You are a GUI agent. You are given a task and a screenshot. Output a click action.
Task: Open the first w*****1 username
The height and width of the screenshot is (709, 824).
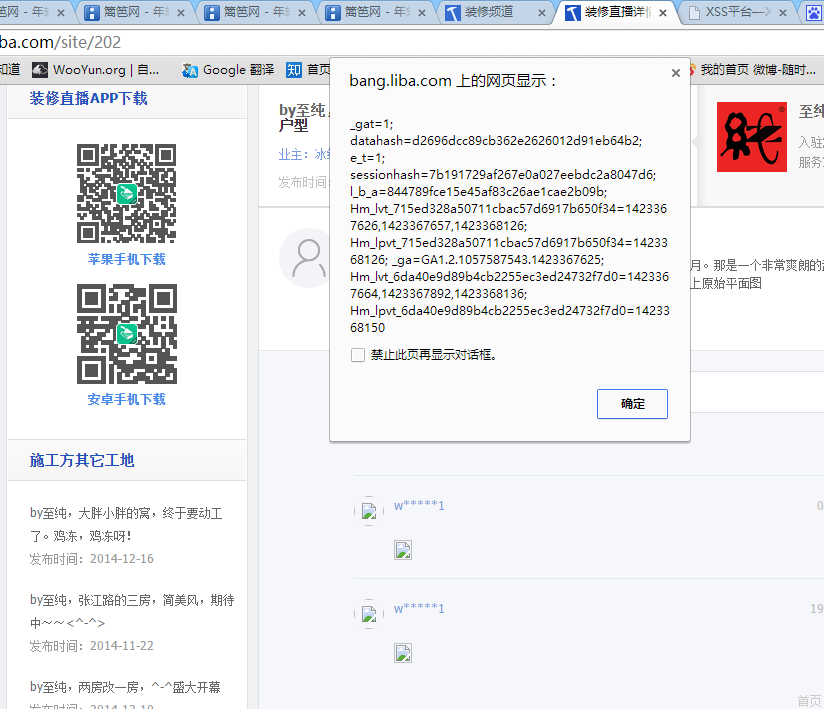pyautogui.click(x=419, y=506)
